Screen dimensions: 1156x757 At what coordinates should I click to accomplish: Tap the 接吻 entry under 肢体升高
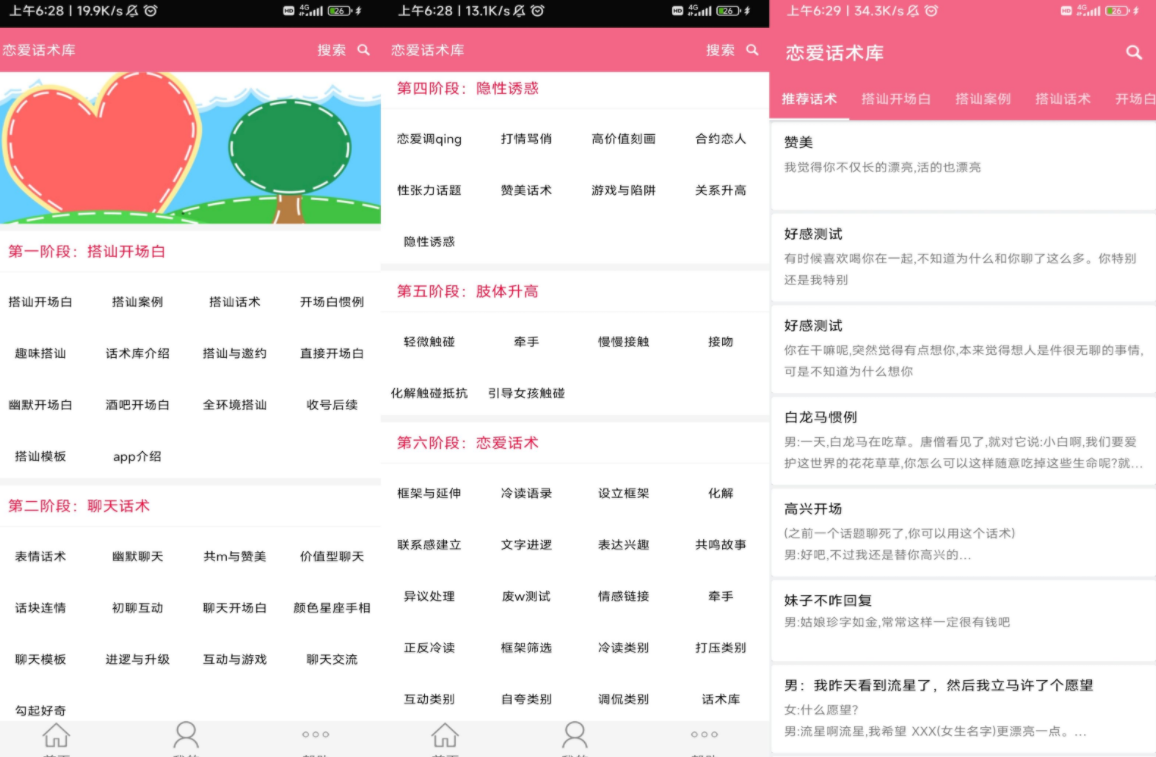tap(719, 341)
